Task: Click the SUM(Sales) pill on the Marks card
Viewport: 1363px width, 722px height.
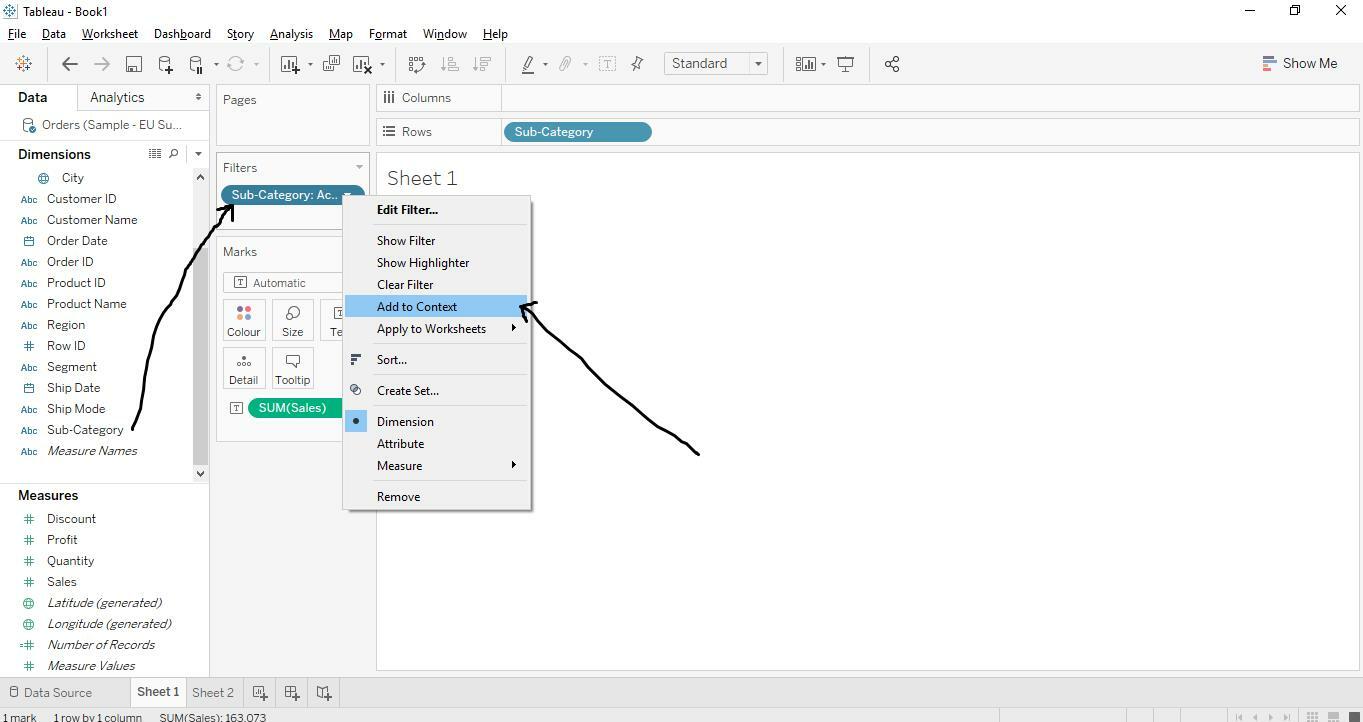Action: 292,407
